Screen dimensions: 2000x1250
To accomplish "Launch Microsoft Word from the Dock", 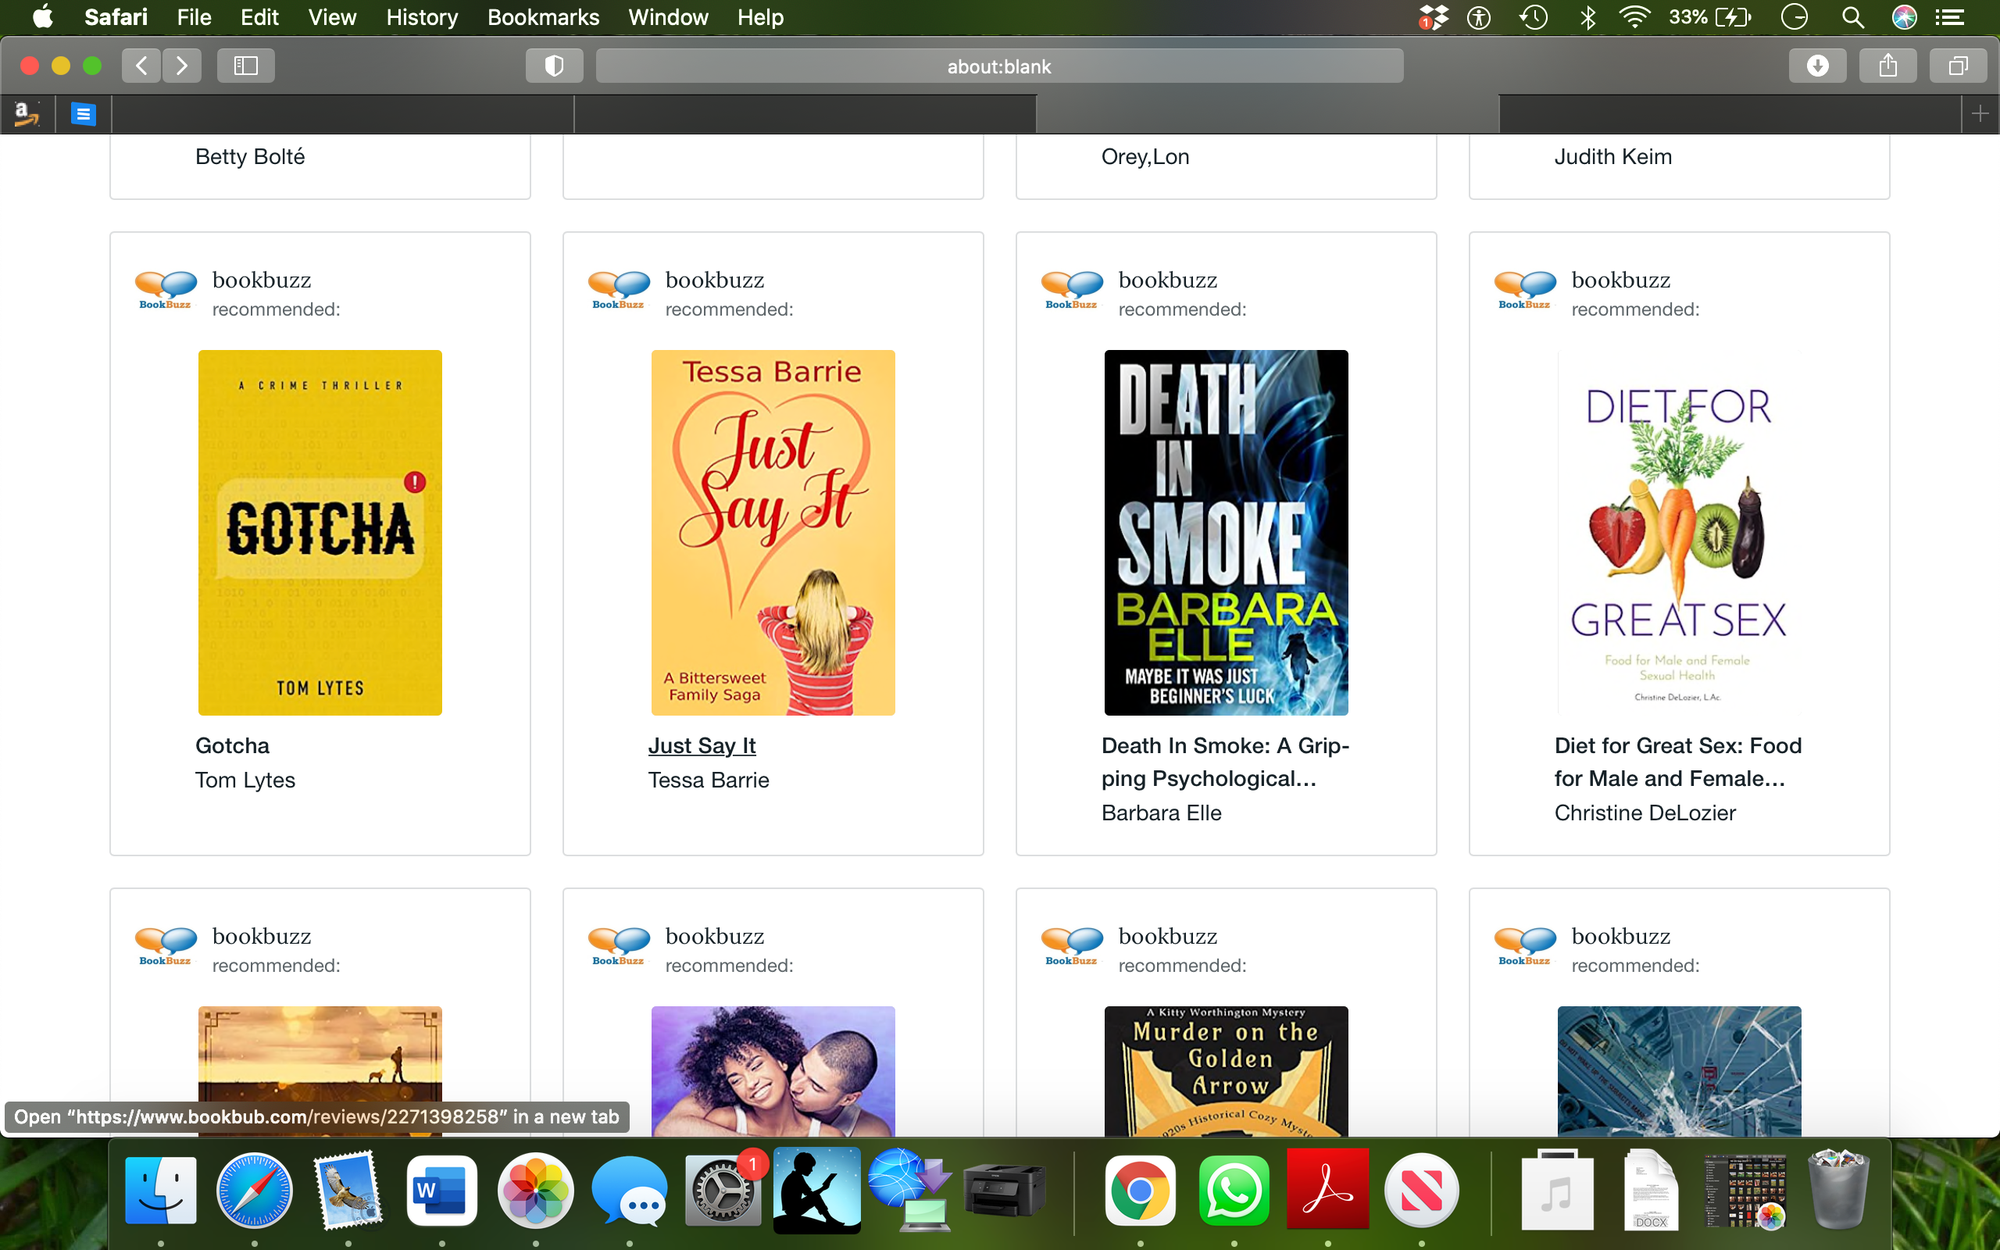I will (441, 1190).
